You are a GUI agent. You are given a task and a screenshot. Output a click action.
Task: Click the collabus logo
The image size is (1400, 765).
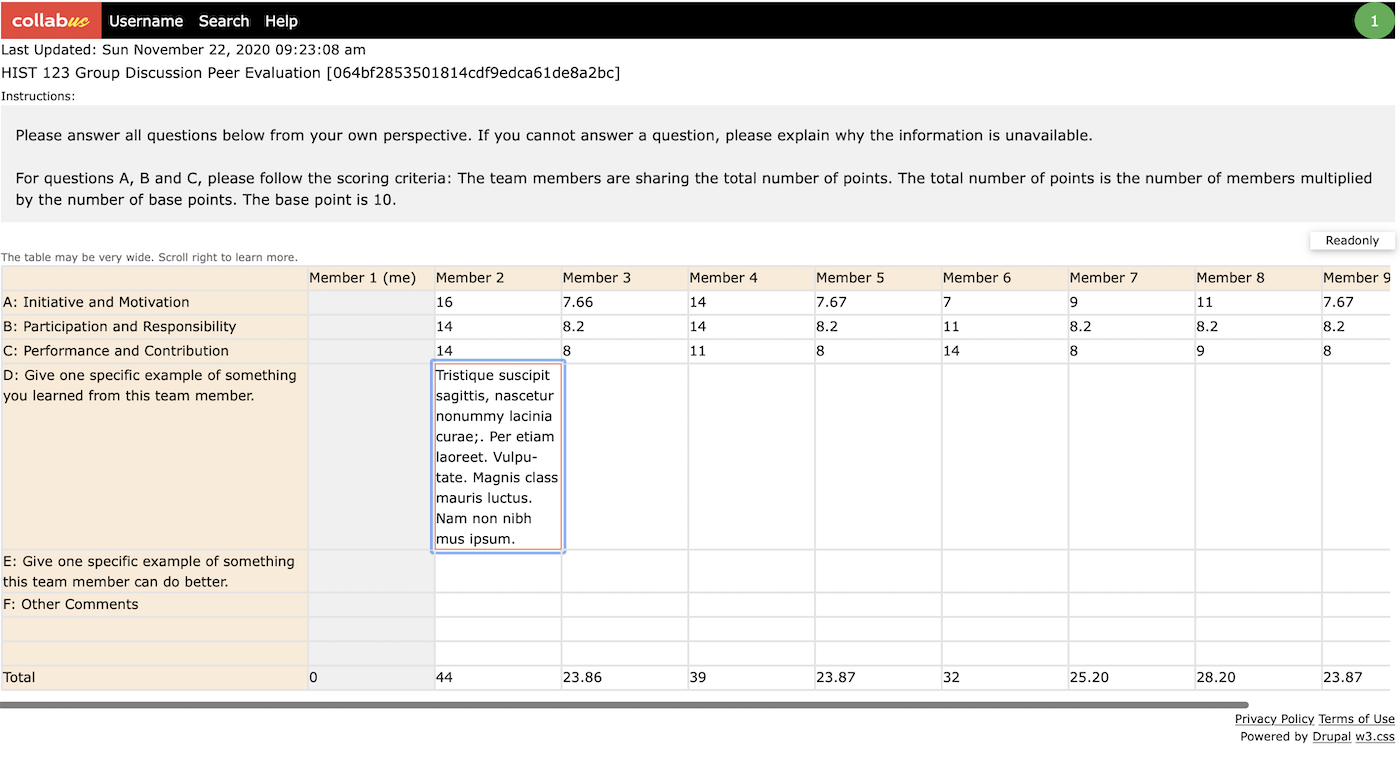[51, 20]
